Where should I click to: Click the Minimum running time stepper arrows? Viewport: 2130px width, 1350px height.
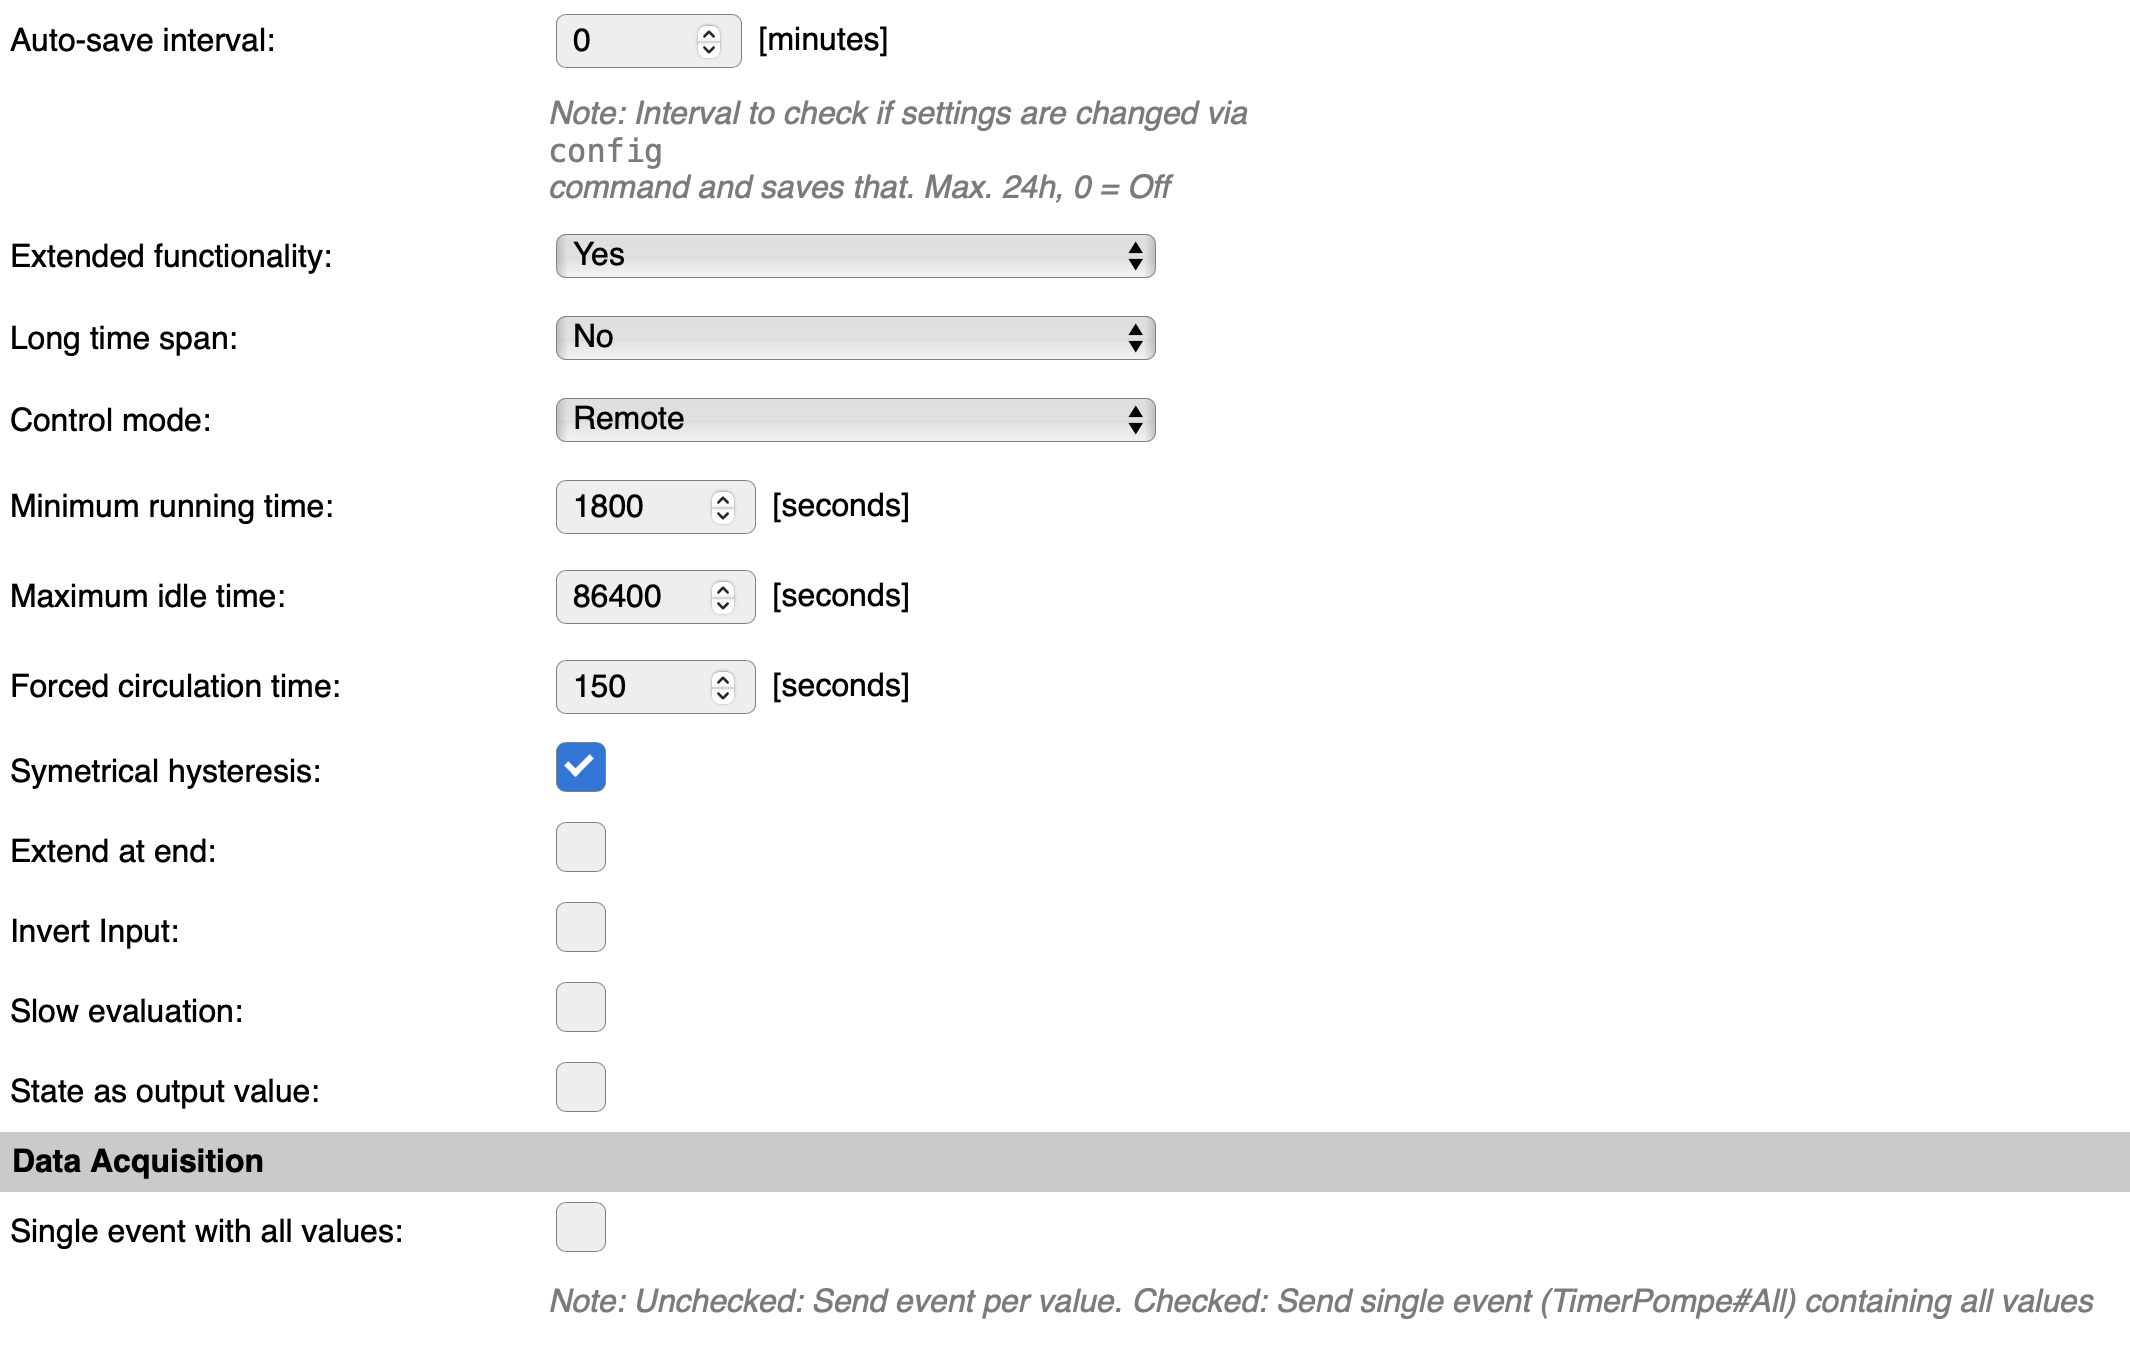click(723, 507)
